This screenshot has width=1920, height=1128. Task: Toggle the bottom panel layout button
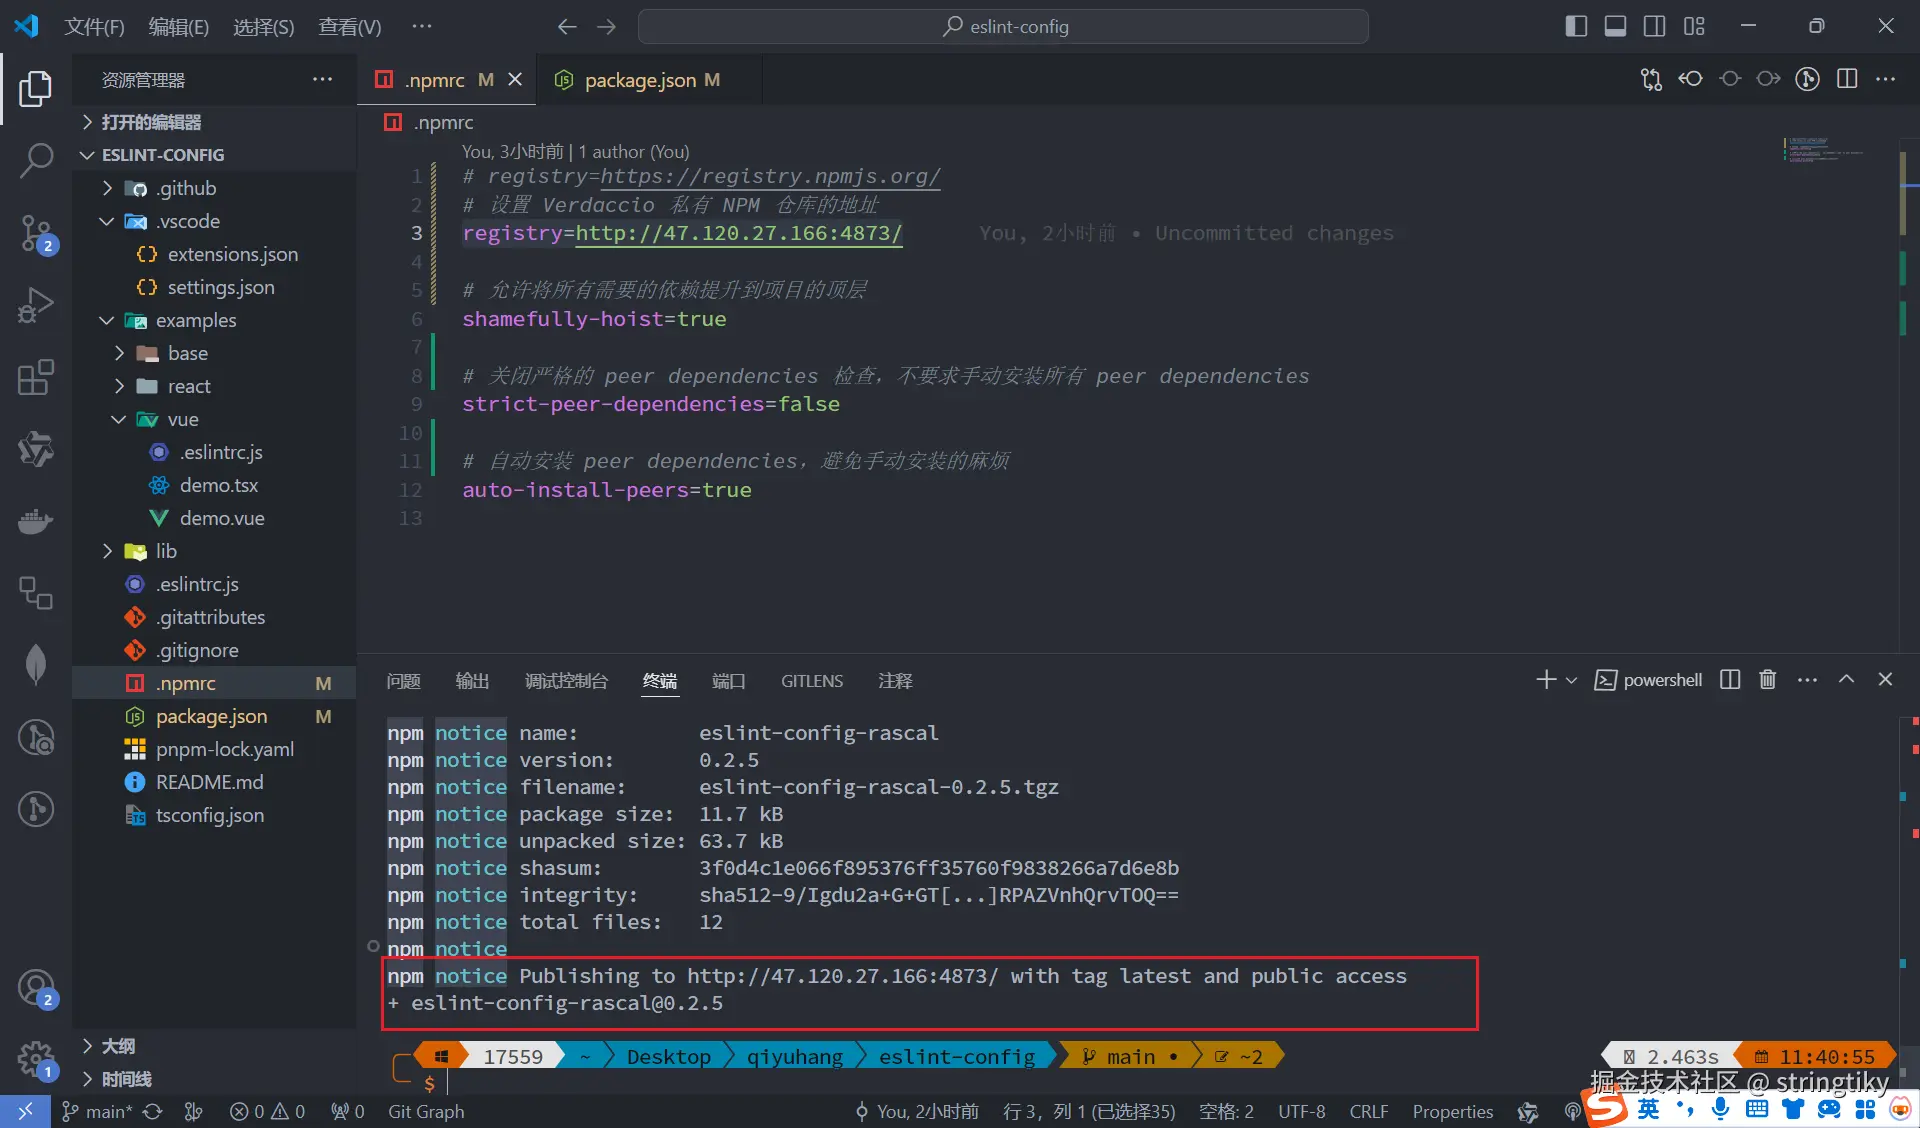pyautogui.click(x=1615, y=27)
